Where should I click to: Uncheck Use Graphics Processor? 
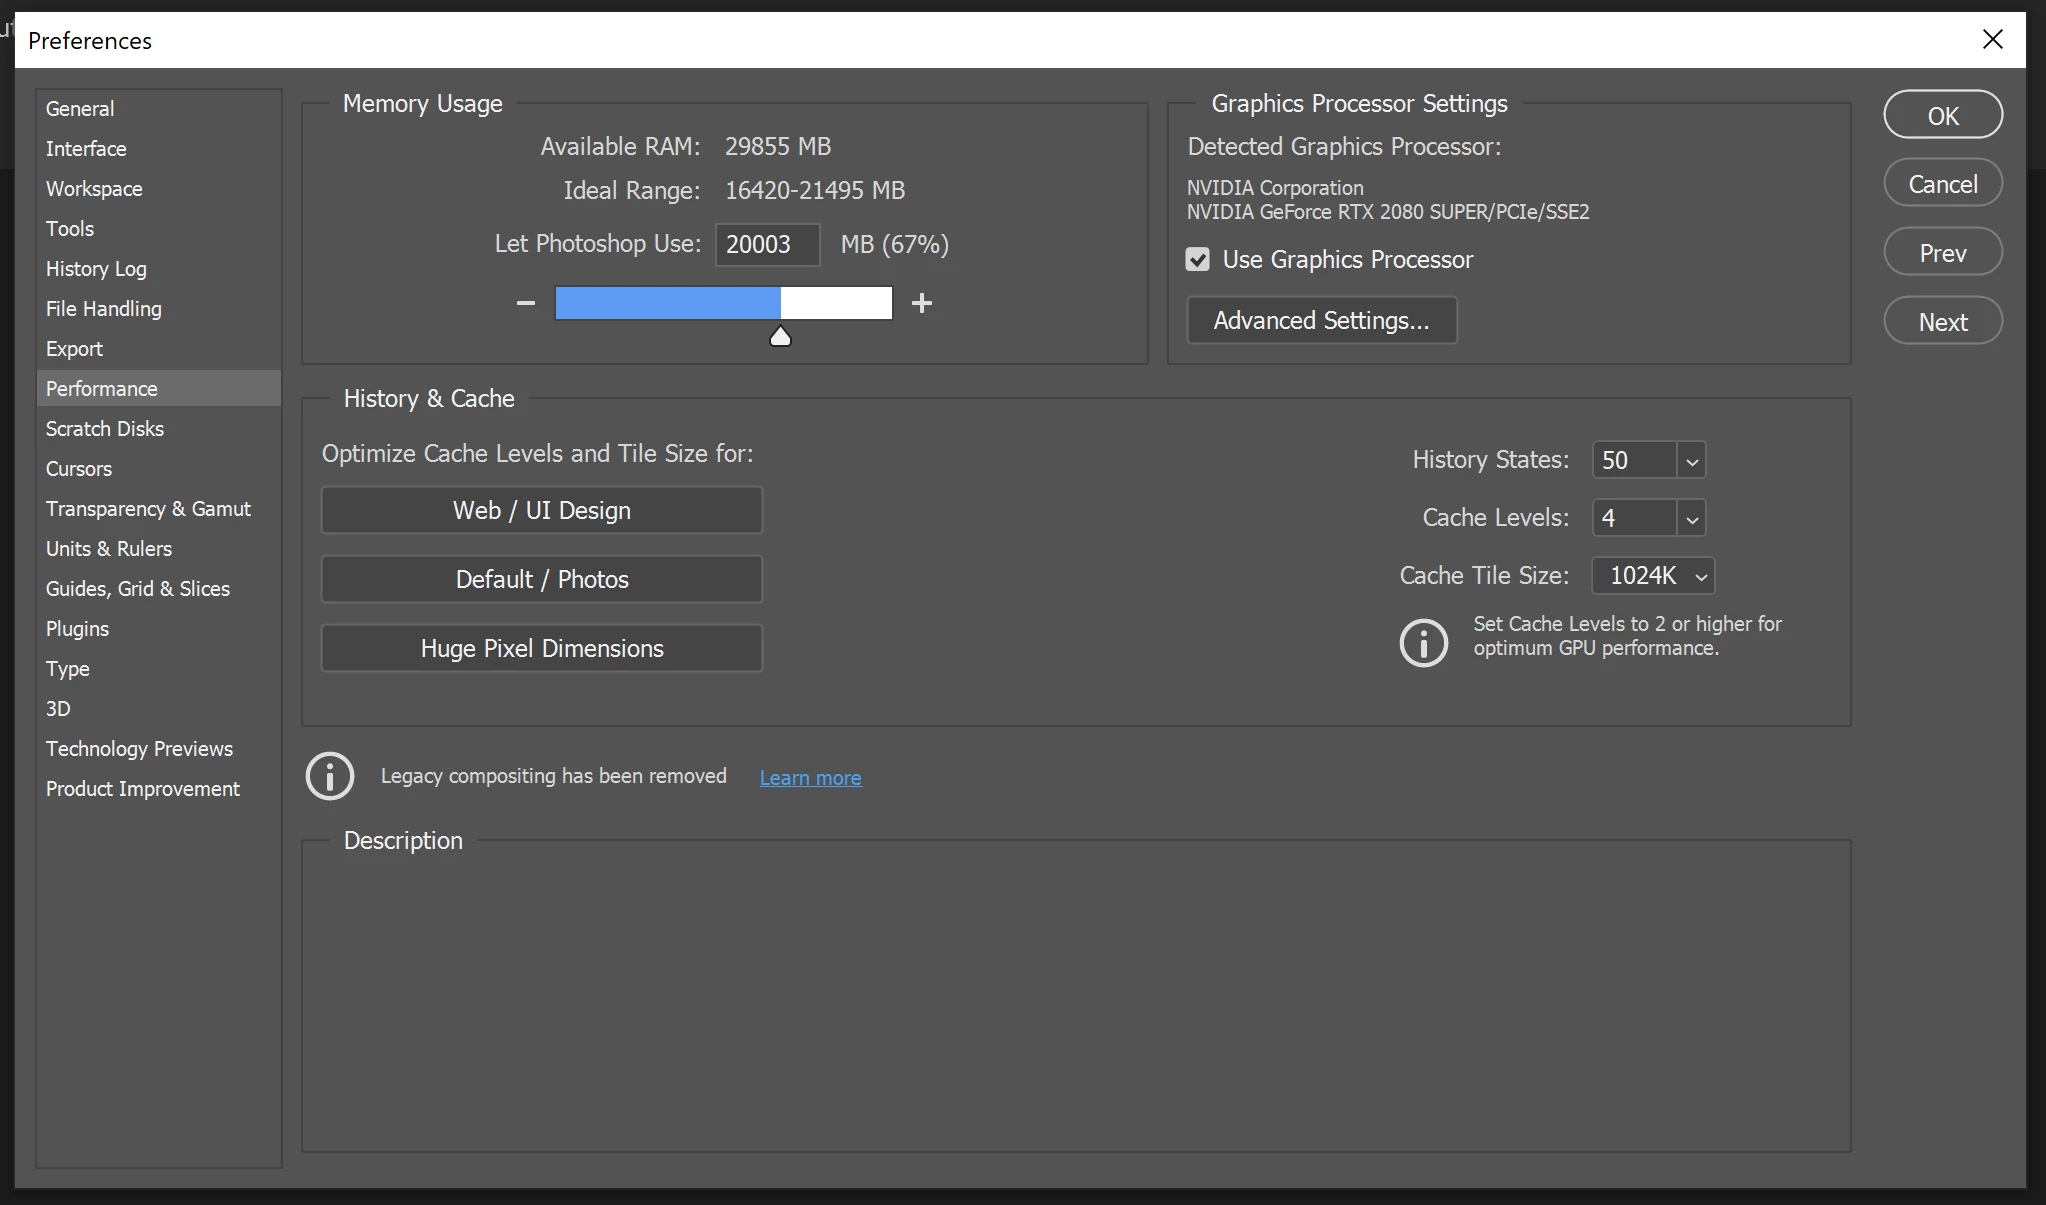tap(1197, 260)
